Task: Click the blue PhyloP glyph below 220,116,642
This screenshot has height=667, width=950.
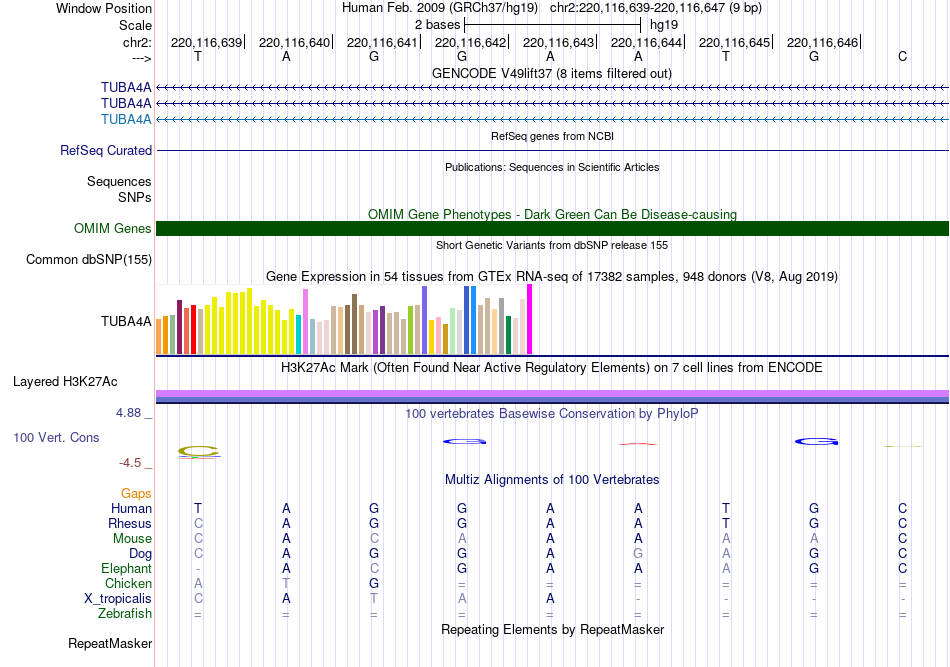Action: point(465,441)
